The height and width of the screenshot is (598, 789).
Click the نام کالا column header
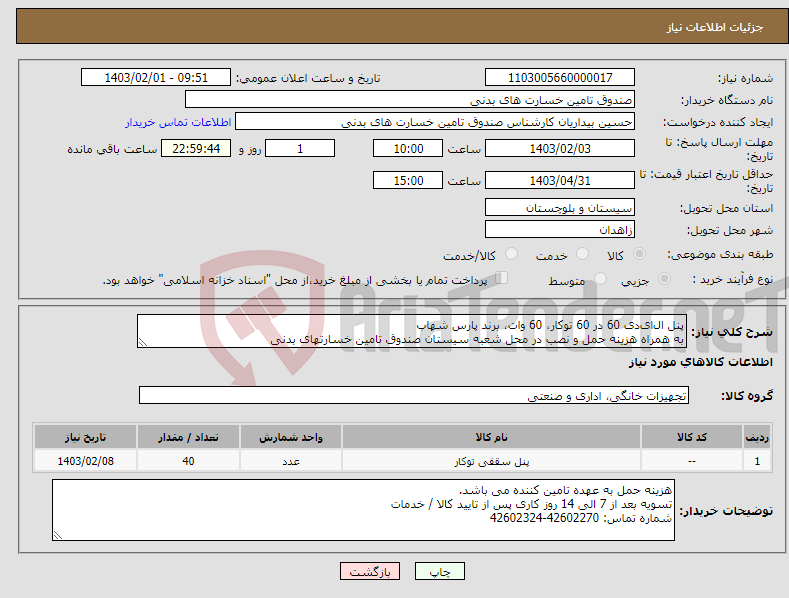tap(491, 437)
